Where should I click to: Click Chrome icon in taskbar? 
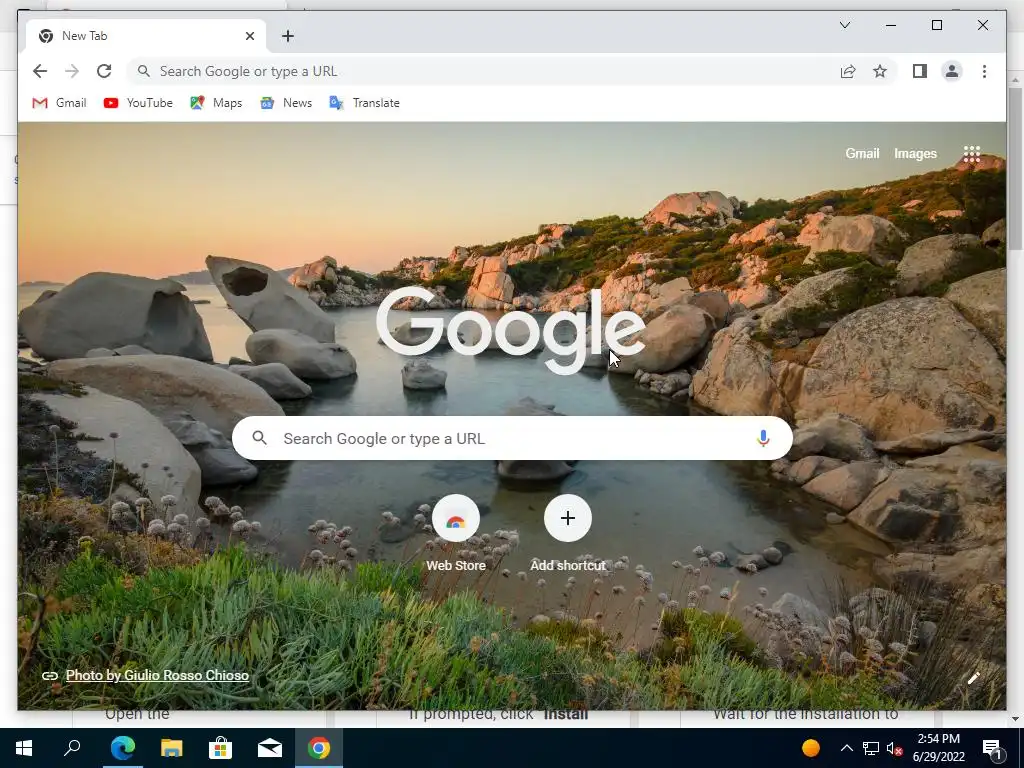[x=319, y=748]
